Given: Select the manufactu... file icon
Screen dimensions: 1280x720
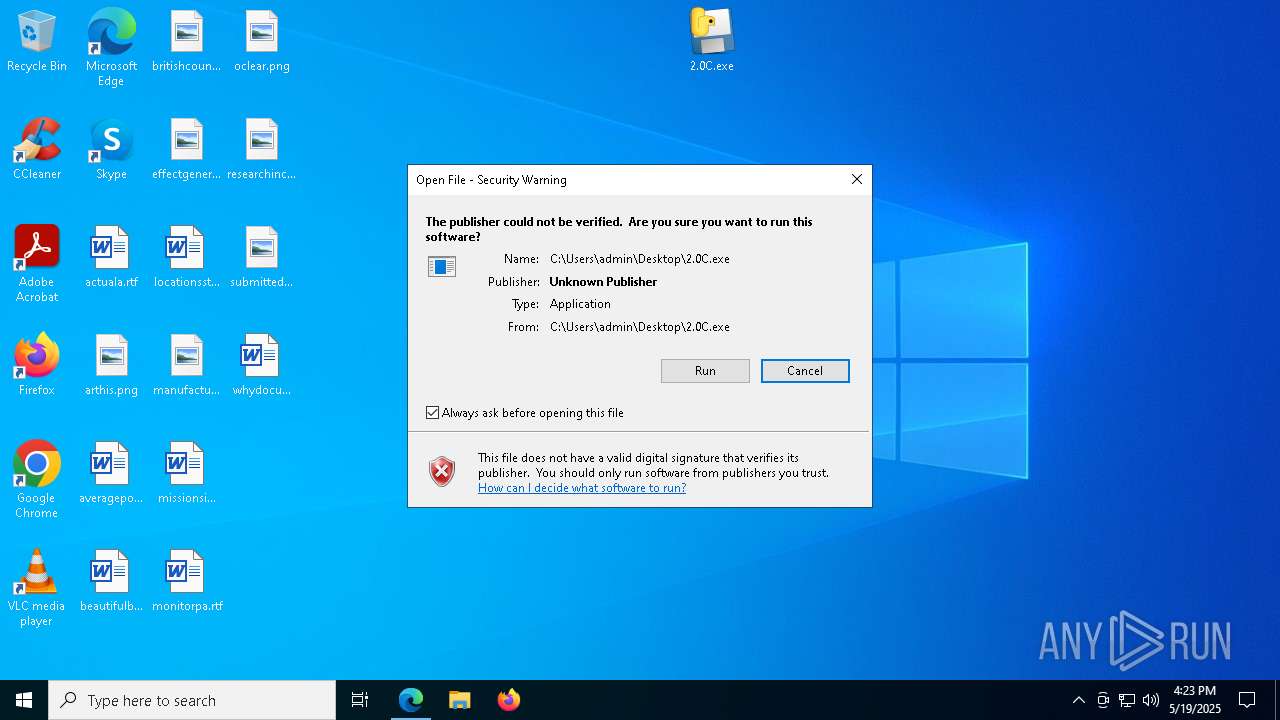Looking at the screenshot, I should [x=186, y=366].
